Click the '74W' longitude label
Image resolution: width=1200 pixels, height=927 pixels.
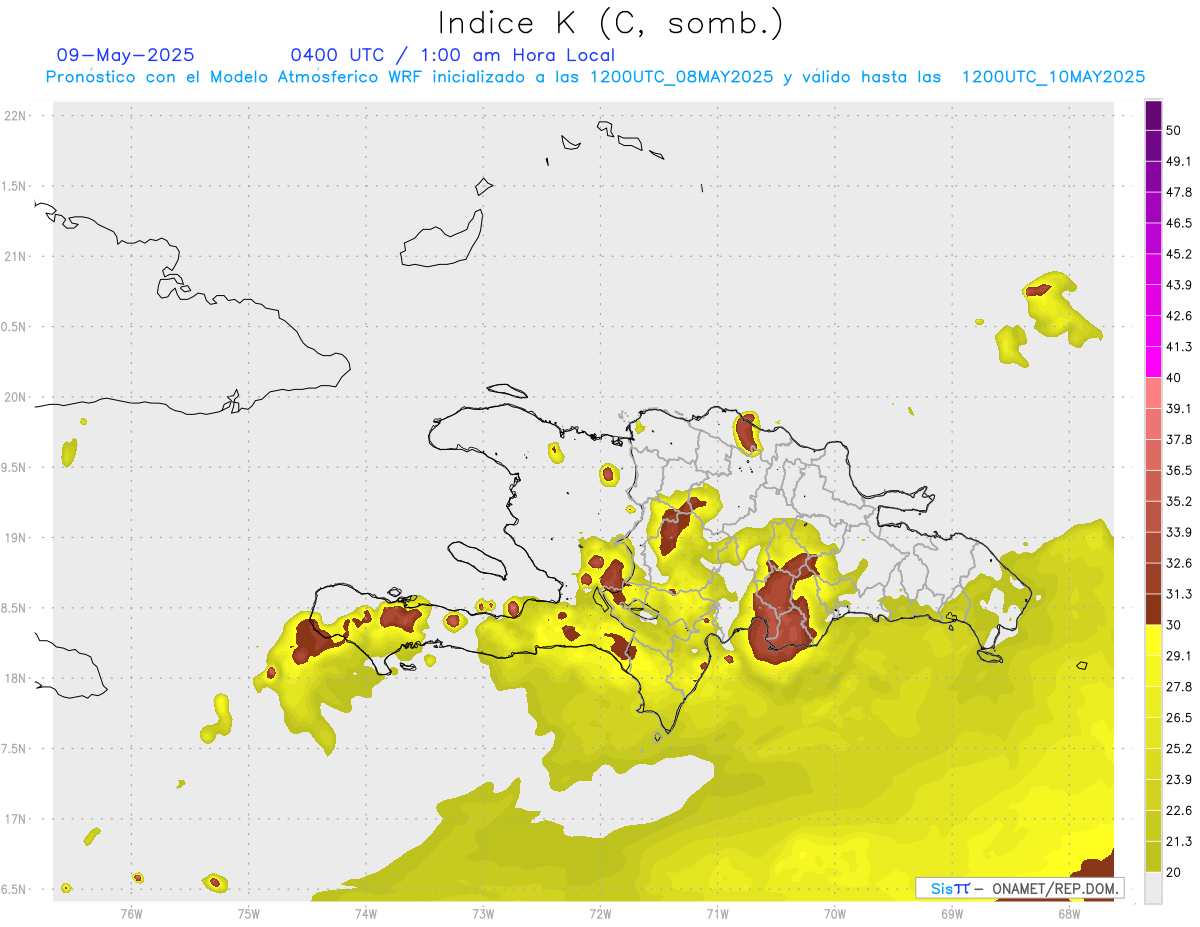[x=366, y=913]
